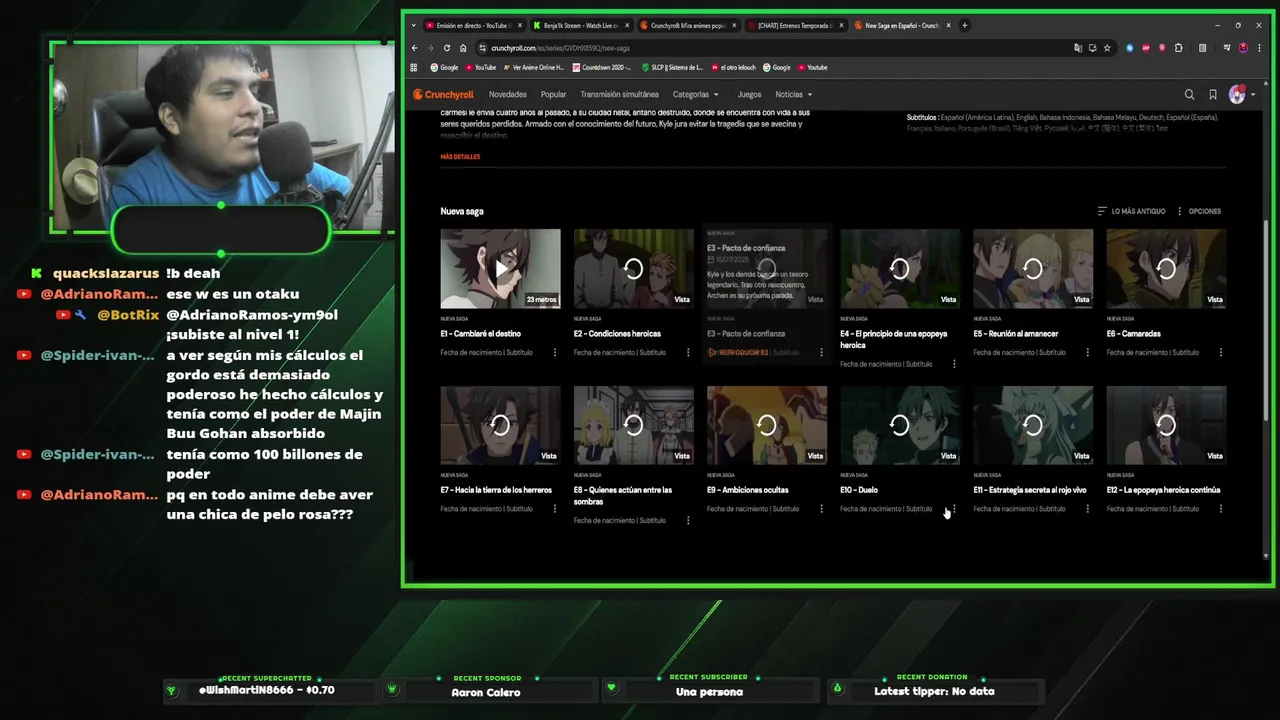Image resolution: width=1280 pixels, height=720 pixels.
Task: Open the Noticias dropdown menu
Action: [793, 95]
